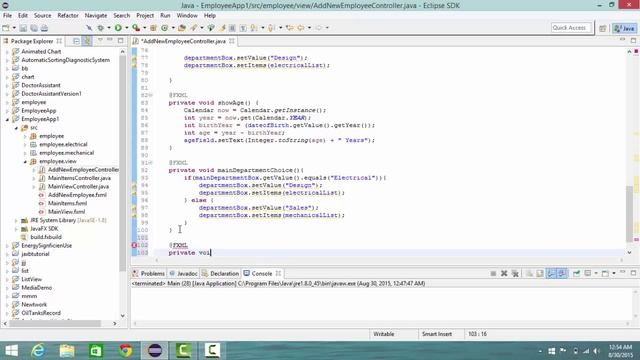
Task: Open the Run button dropdown arrow
Action: tap(126, 28)
